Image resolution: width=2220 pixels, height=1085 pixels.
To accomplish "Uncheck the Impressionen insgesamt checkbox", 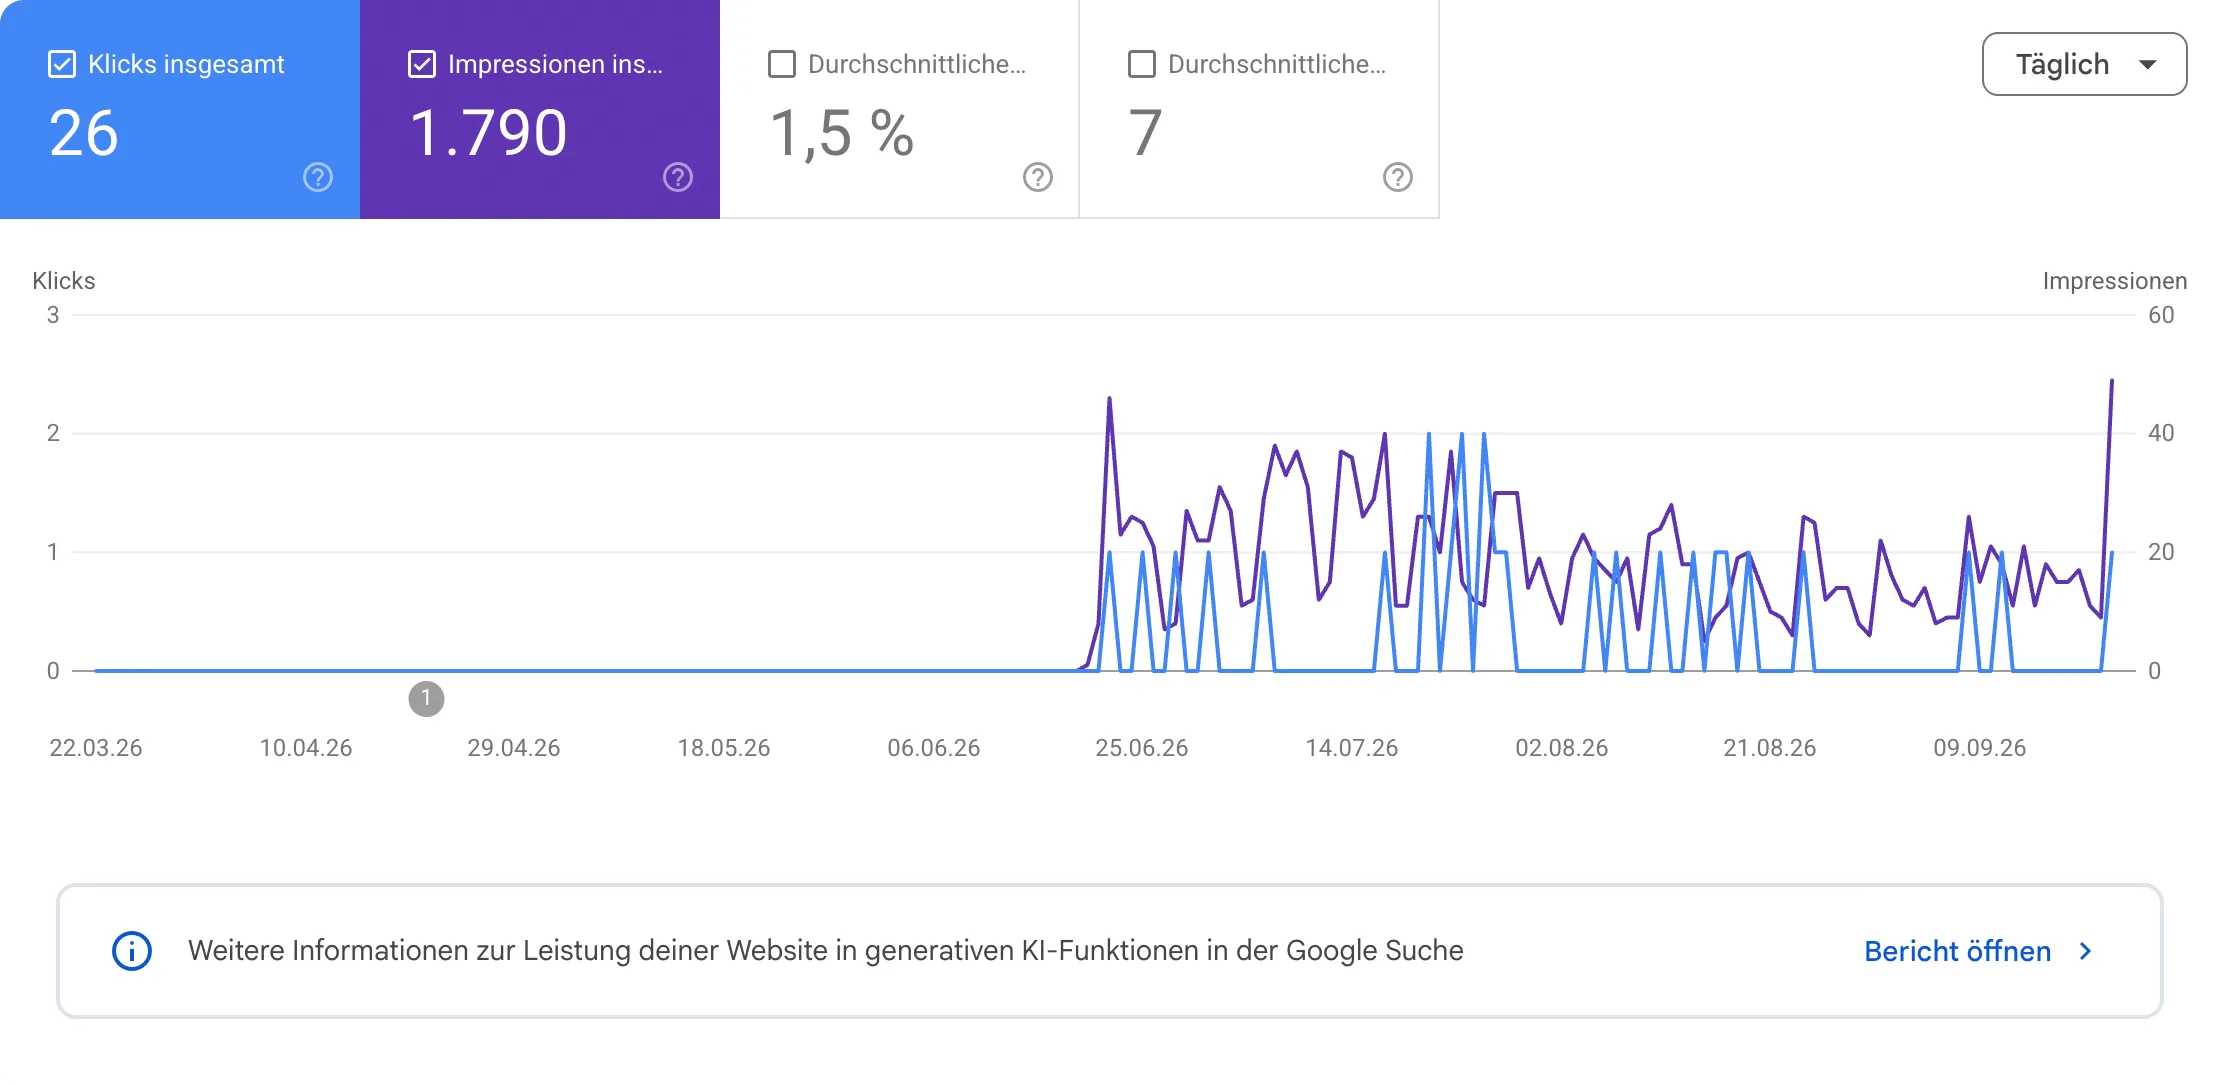I will 422,64.
